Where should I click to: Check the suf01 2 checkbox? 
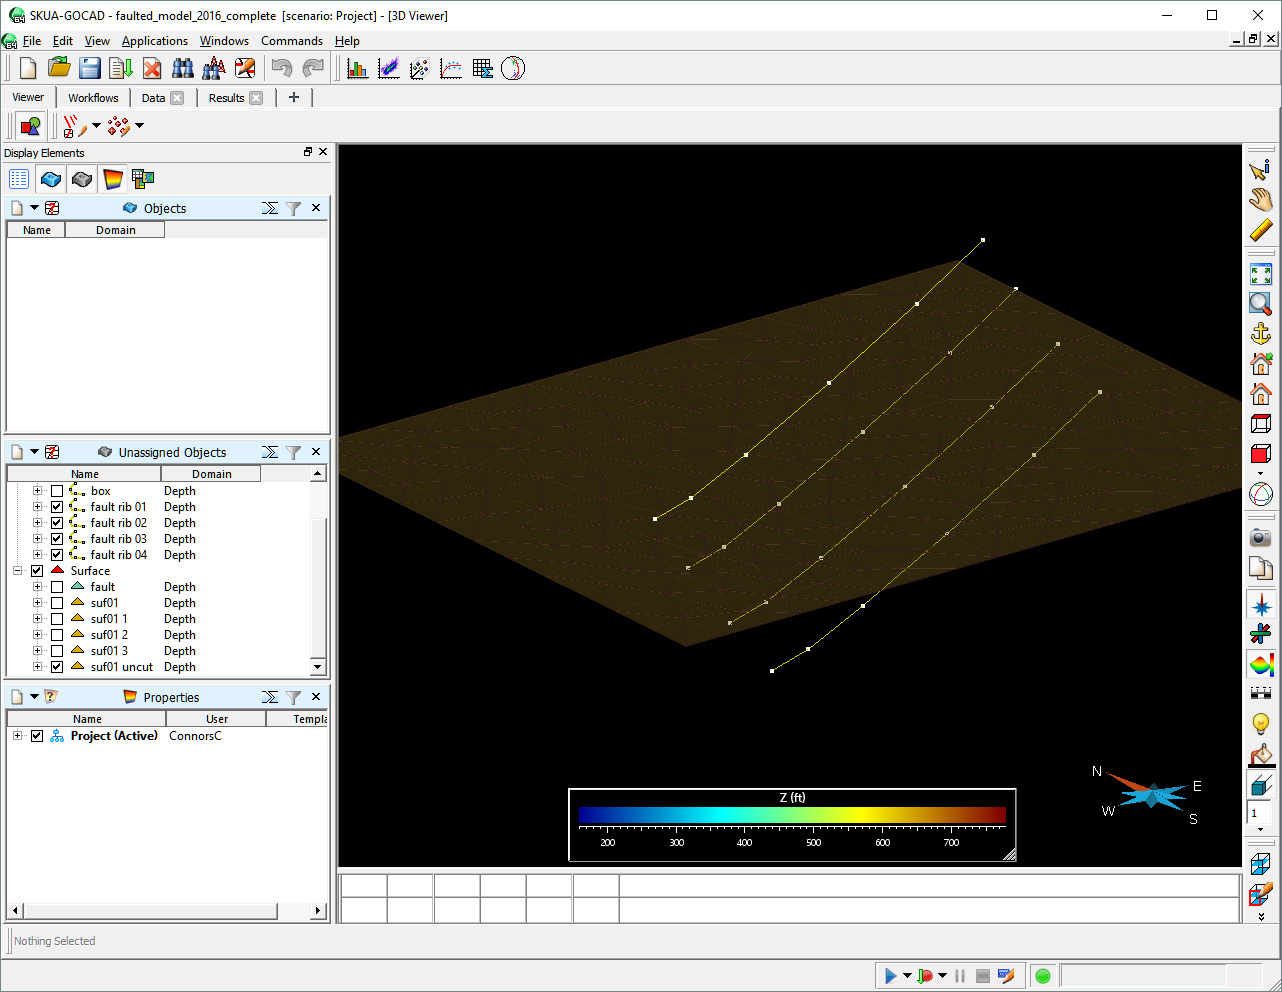57,635
